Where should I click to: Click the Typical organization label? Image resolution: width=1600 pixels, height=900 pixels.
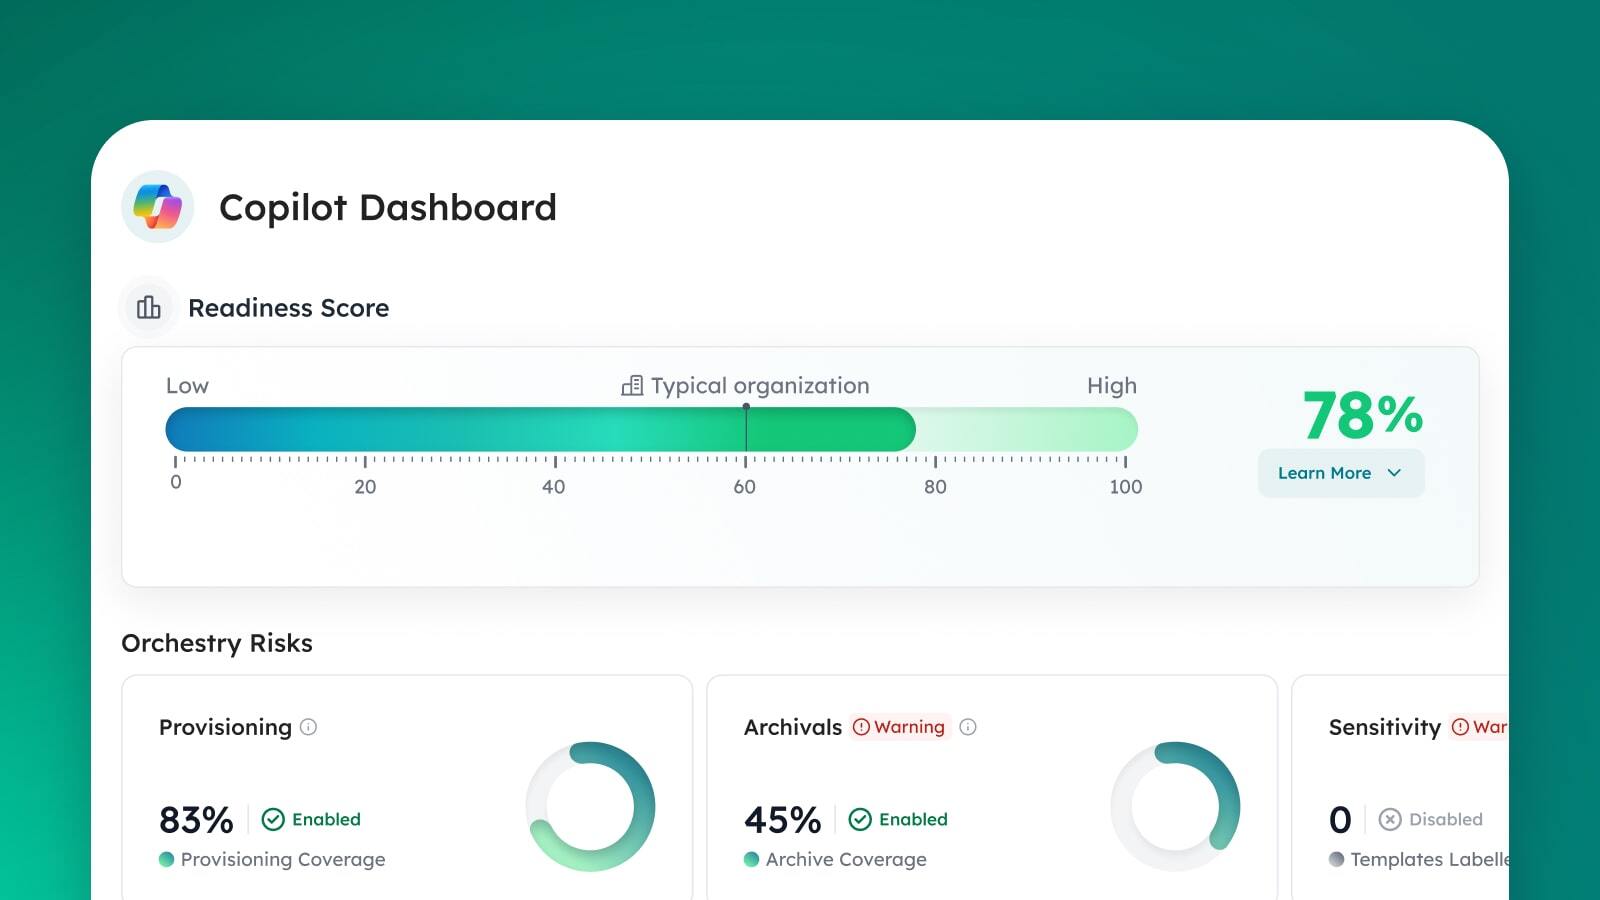pos(760,386)
